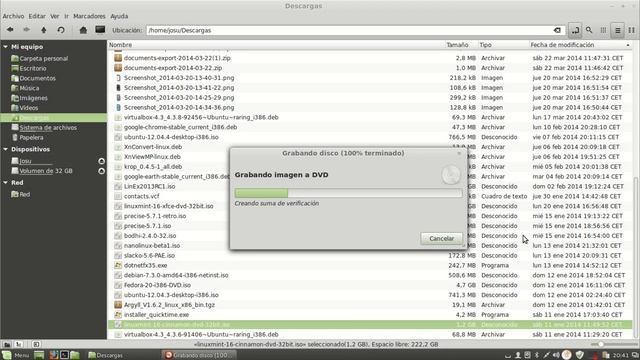Toggle the location entry mode button
The image size is (640, 360).
575,30
